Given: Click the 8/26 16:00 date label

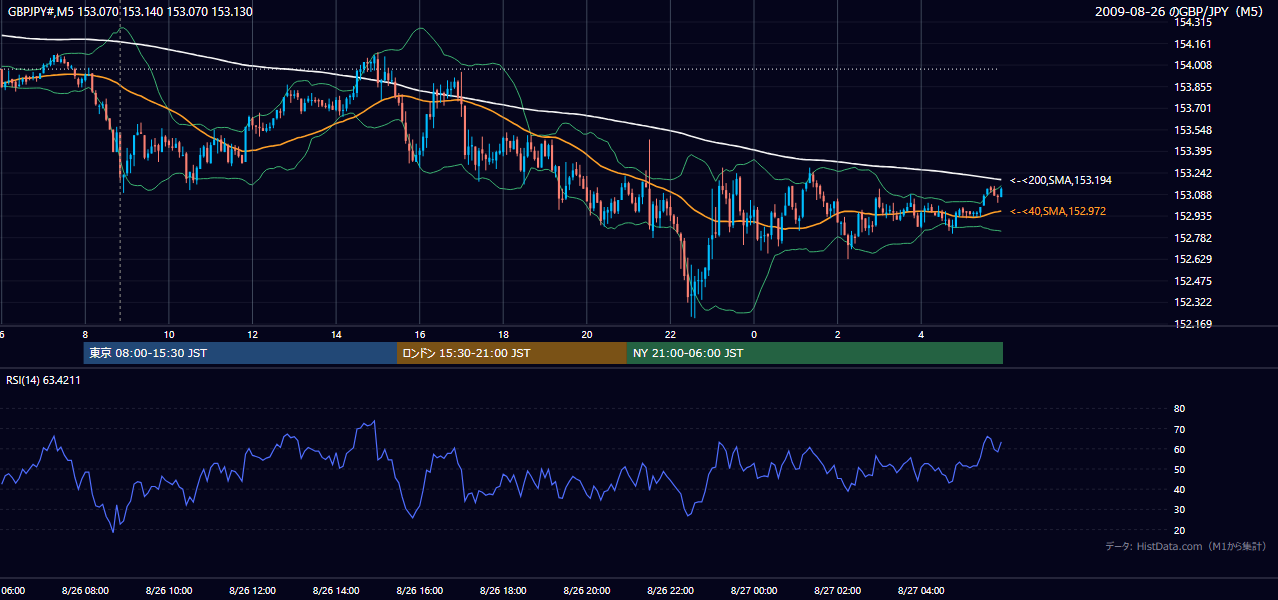Looking at the screenshot, I should (x=420, y=591).
